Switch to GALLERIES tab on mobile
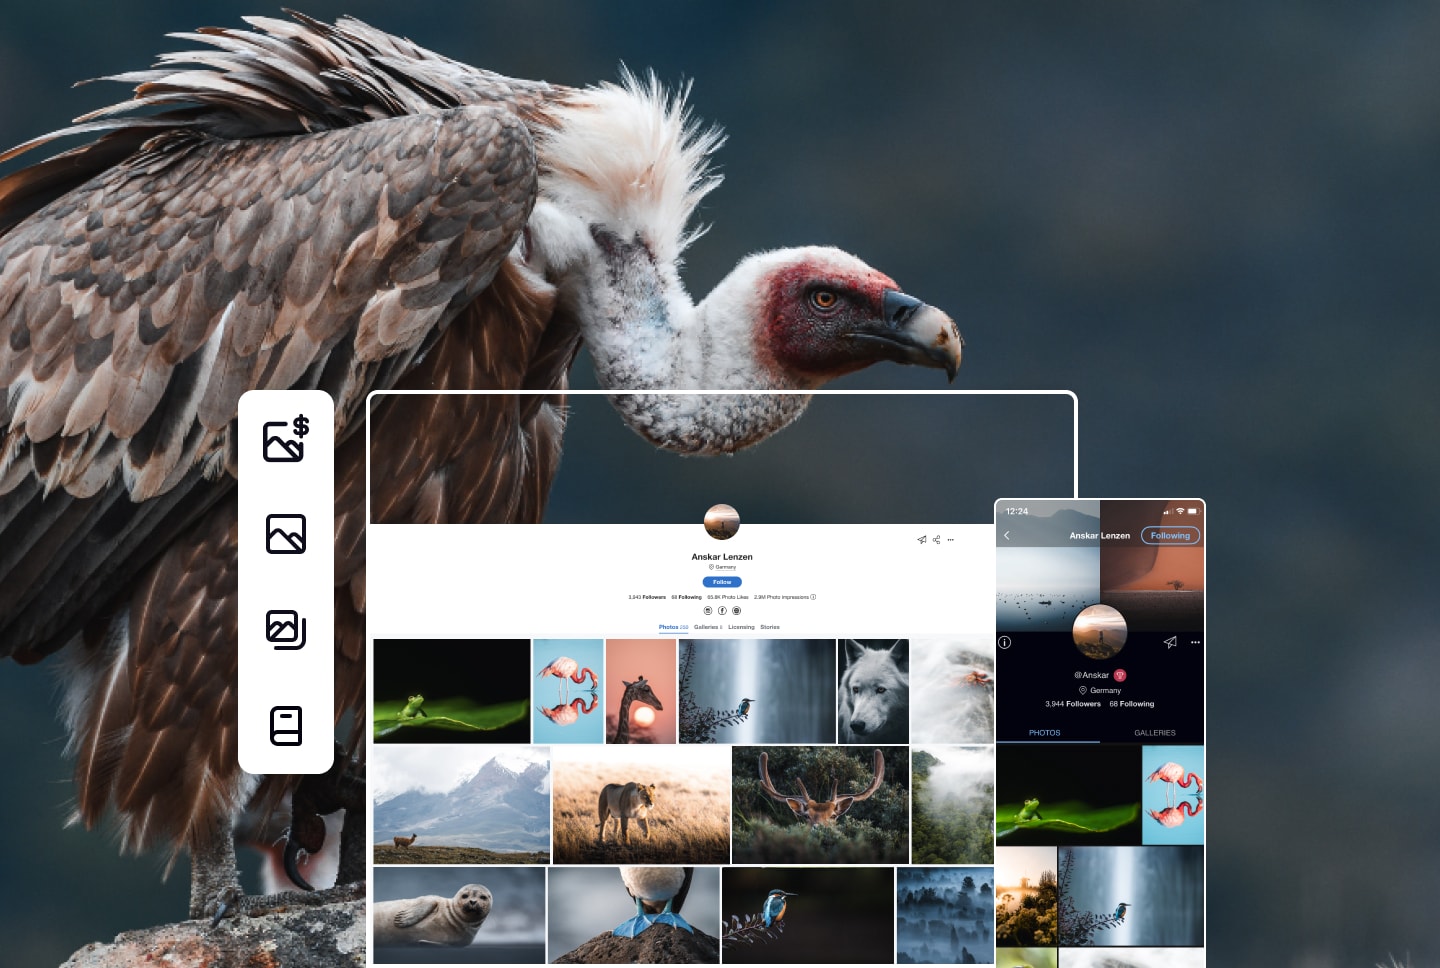The width and height of the screenshot is (1440, 968). (1154, 733)
